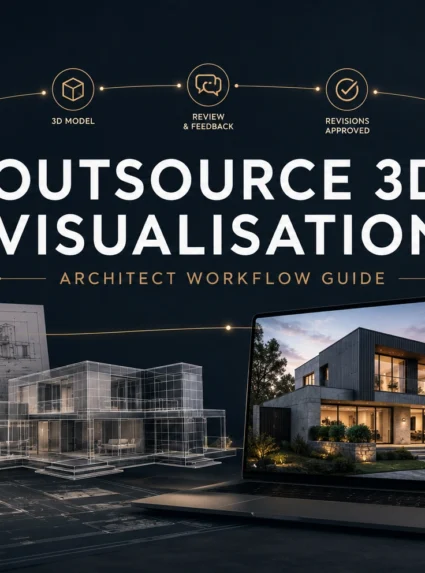This screenshot has width=425, height=573.
Task: Click the lit upper-floor windows of rendered house
Action: point(390,373)
